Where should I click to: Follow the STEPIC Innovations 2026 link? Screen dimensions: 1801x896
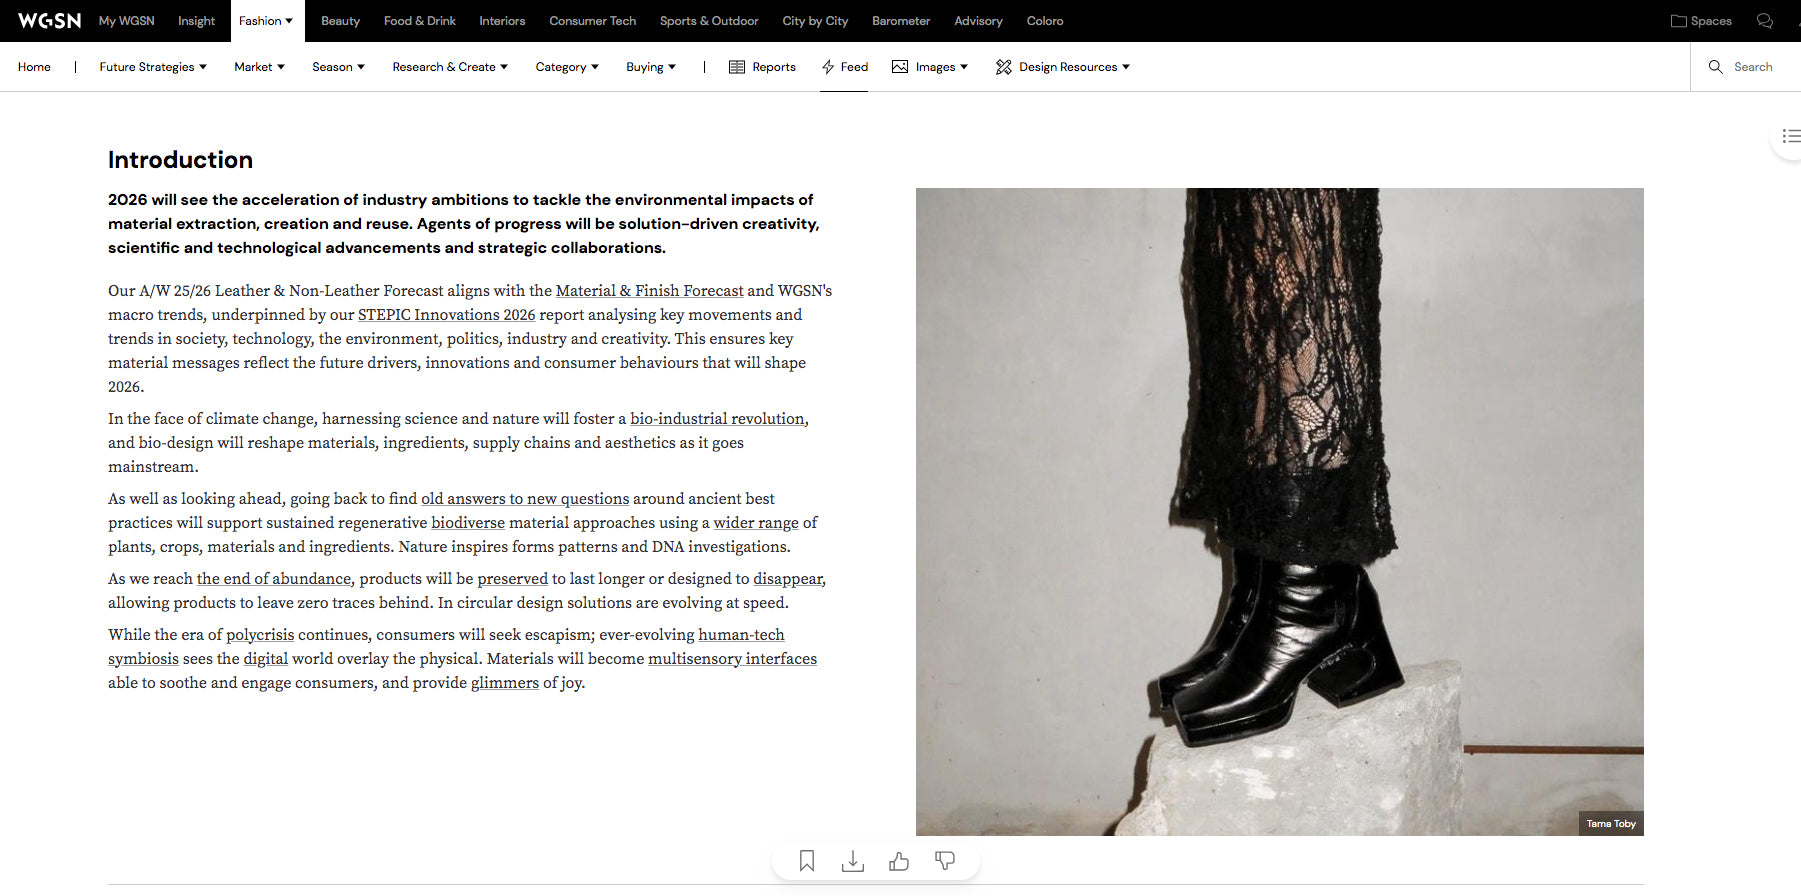[446, 315]
